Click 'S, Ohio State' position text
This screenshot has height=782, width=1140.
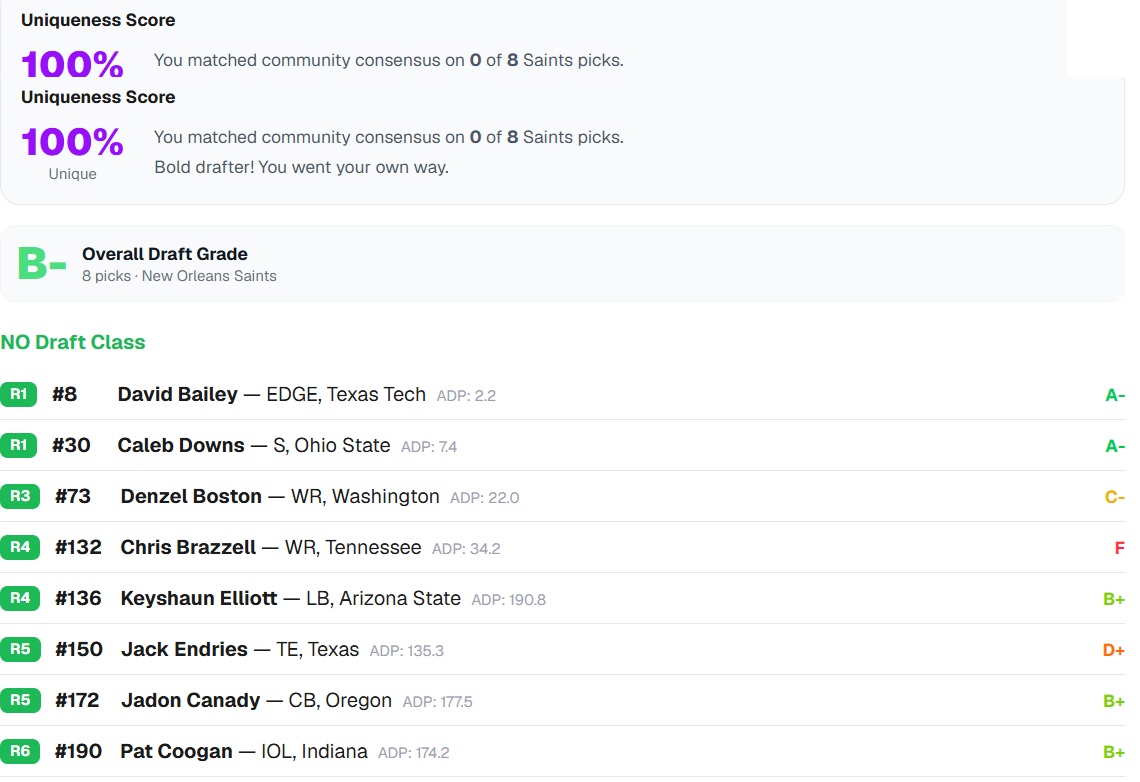point(332,445)
